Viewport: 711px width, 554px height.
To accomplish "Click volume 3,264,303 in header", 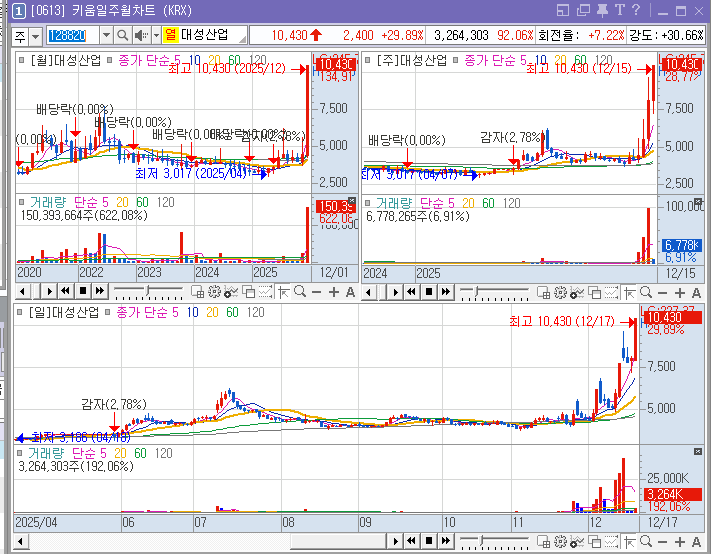I will pos(461,35).
